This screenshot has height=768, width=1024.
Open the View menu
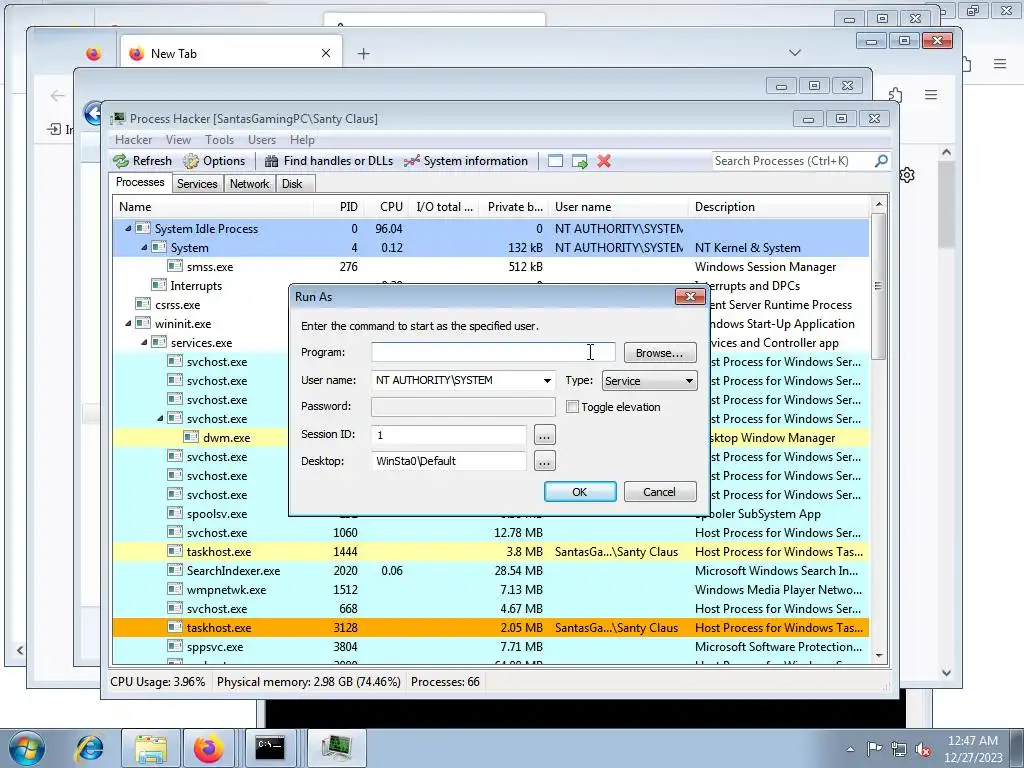click(x=178, y=140)
